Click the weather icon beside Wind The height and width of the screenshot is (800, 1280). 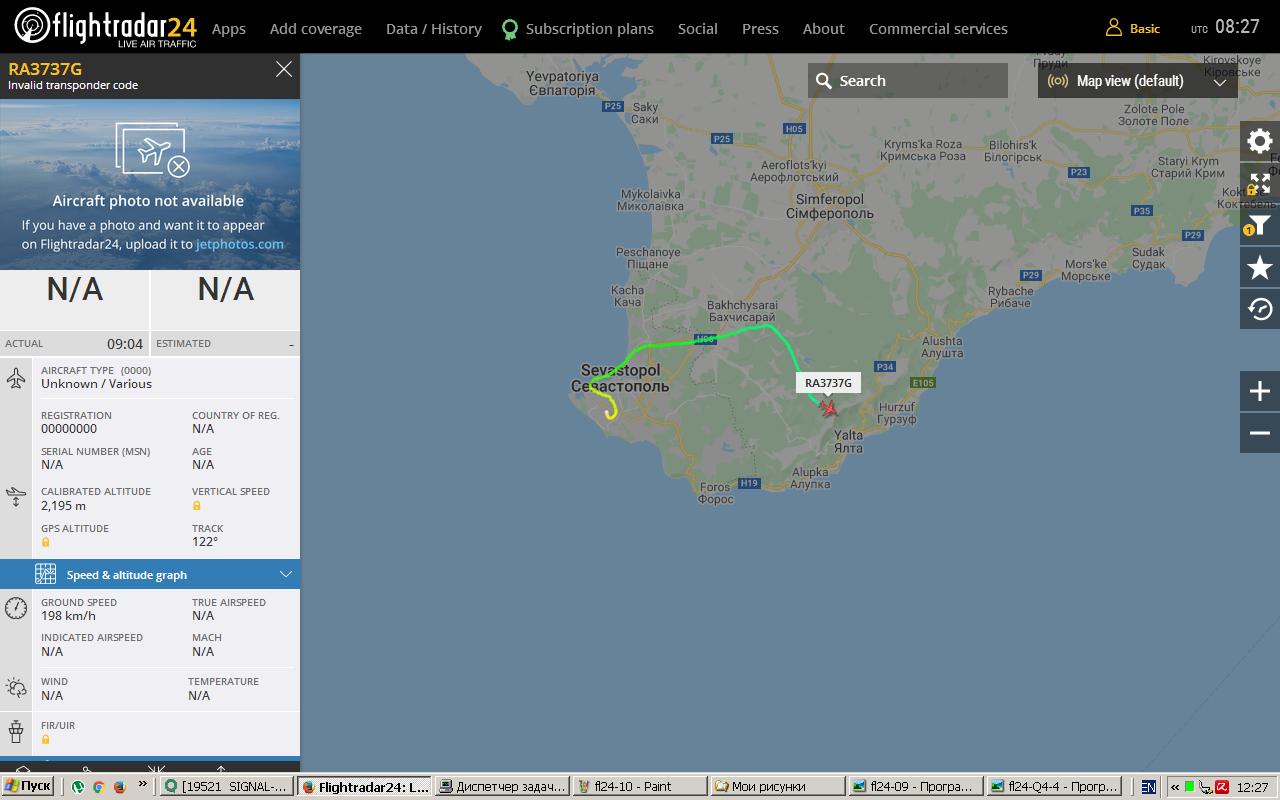[16, 688]
